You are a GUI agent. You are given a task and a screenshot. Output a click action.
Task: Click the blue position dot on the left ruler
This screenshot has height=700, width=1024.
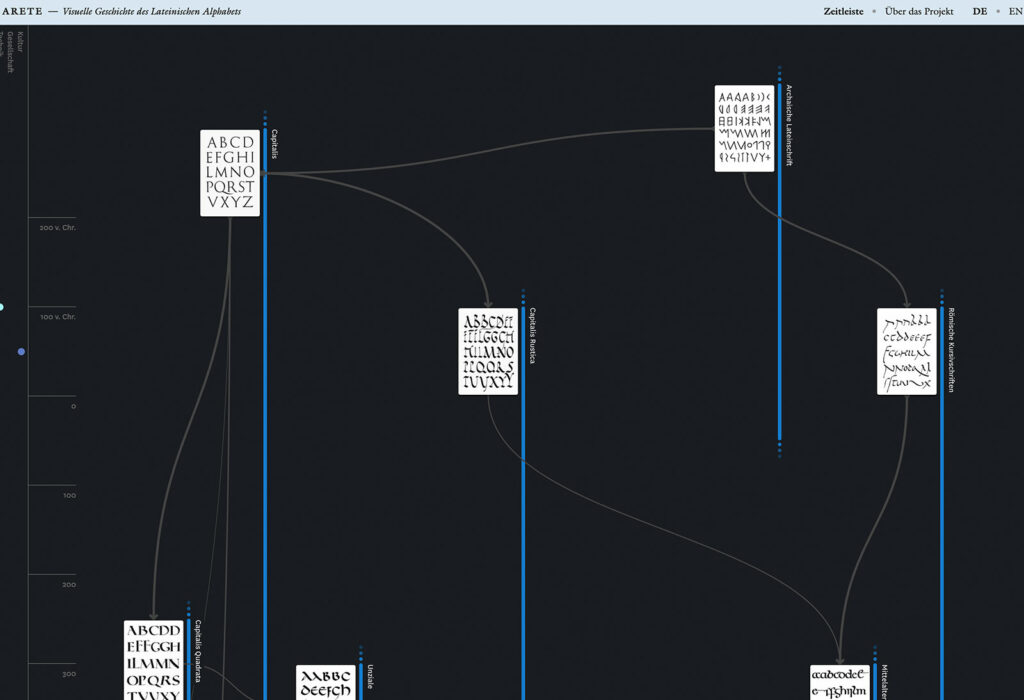tap(20, 351)
